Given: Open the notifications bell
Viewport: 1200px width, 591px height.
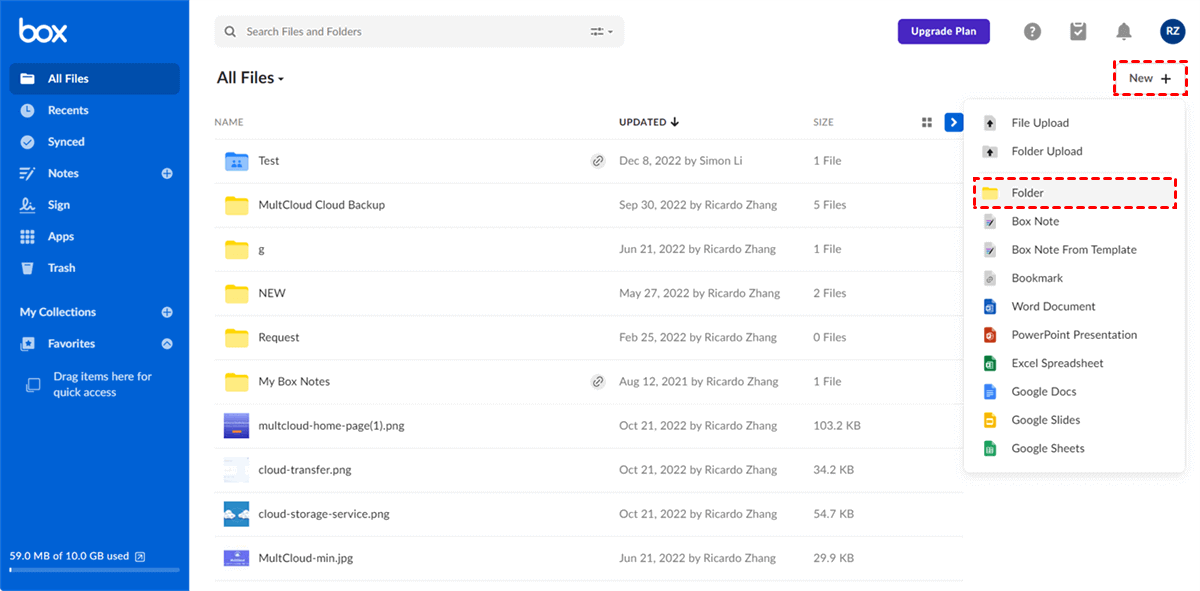Looking at the screenshot, I should click(x=1124, y=32).
